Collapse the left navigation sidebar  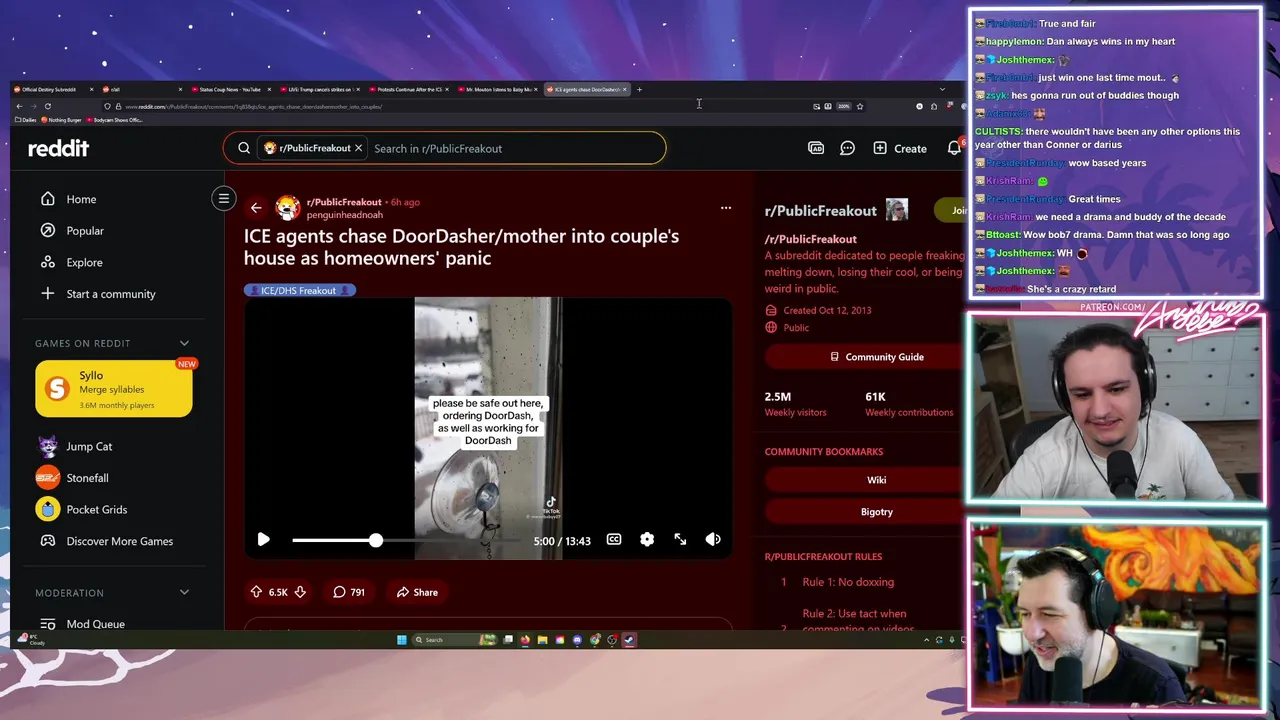coord(224,198)
